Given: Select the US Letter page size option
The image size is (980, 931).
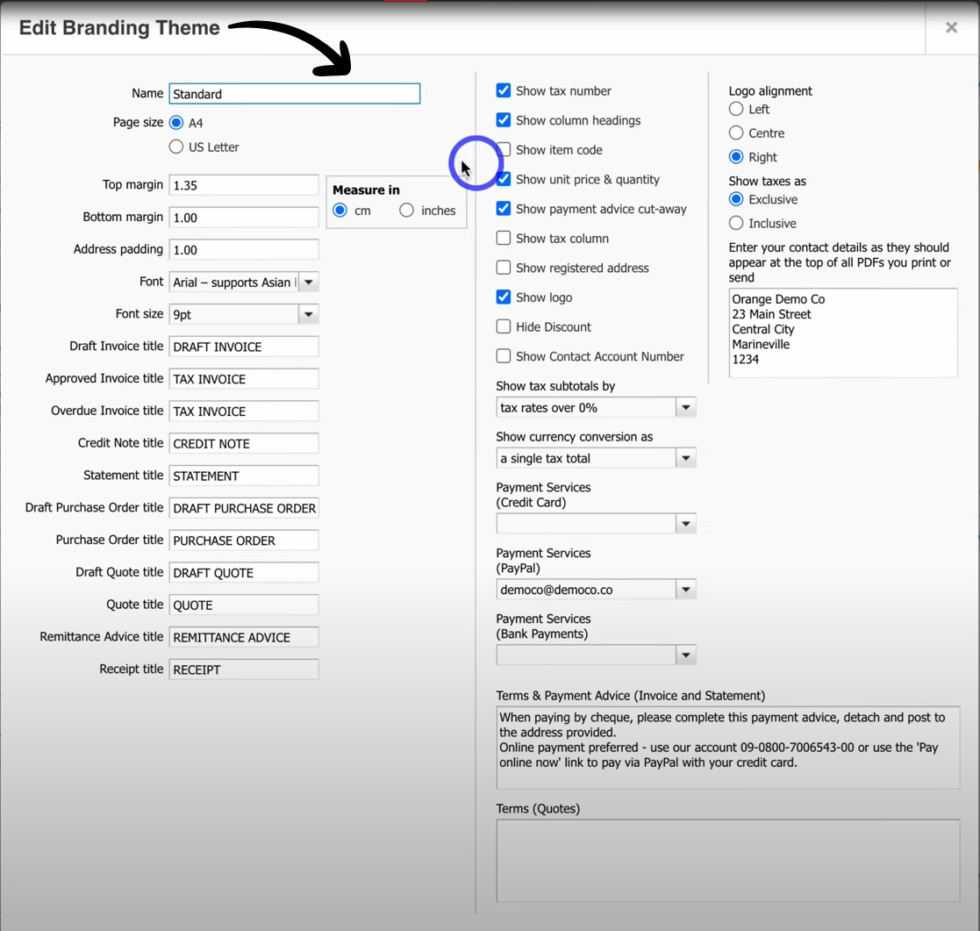Looking at the screenshot, I should pos(176,146).
